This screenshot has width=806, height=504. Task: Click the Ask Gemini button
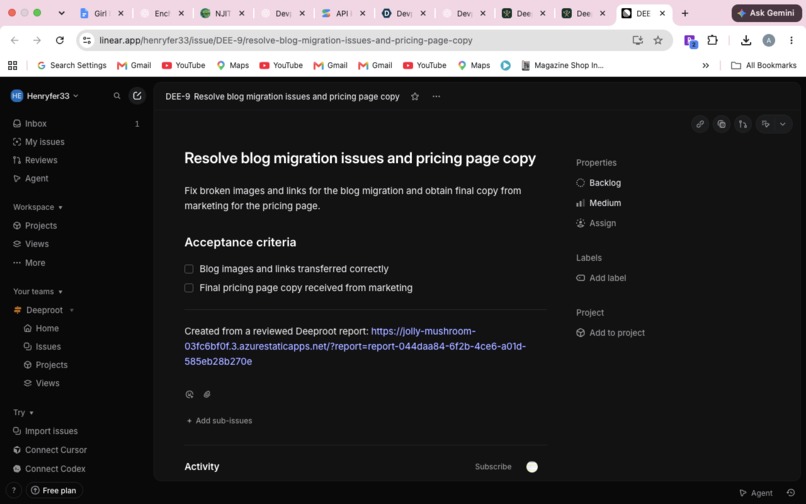tap(766, 13)
